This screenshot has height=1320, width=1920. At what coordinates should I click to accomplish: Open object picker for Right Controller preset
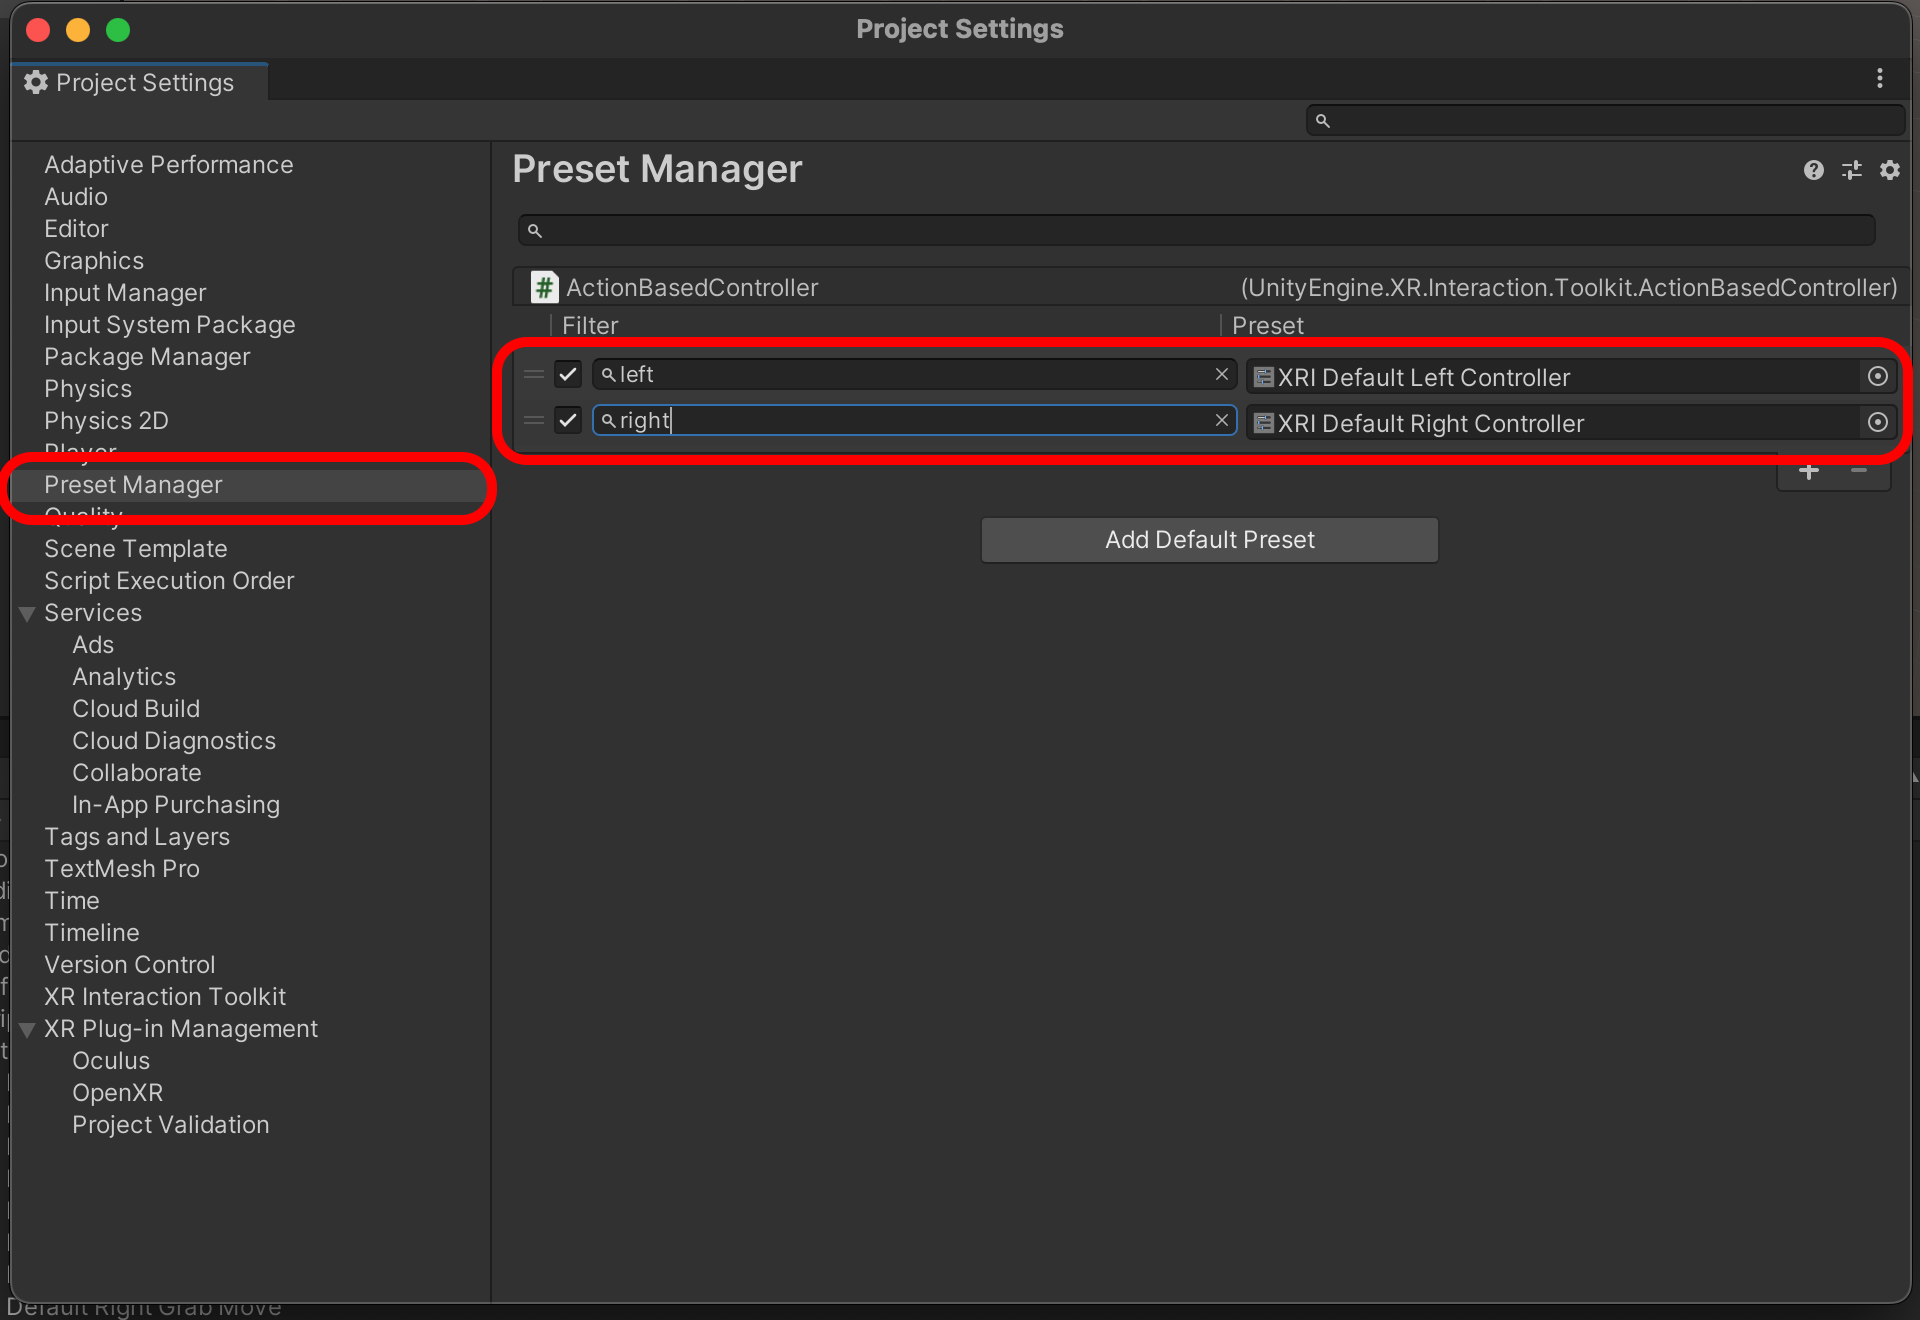[x=1877, y=422]
